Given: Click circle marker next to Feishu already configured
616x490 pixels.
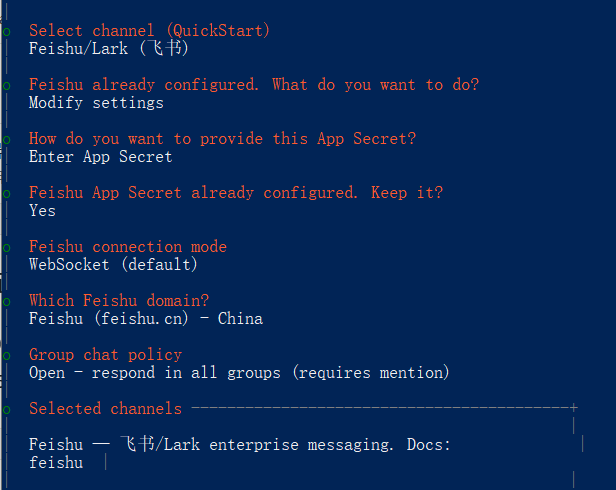Looking at the screenshot, I should pos(6,87).
